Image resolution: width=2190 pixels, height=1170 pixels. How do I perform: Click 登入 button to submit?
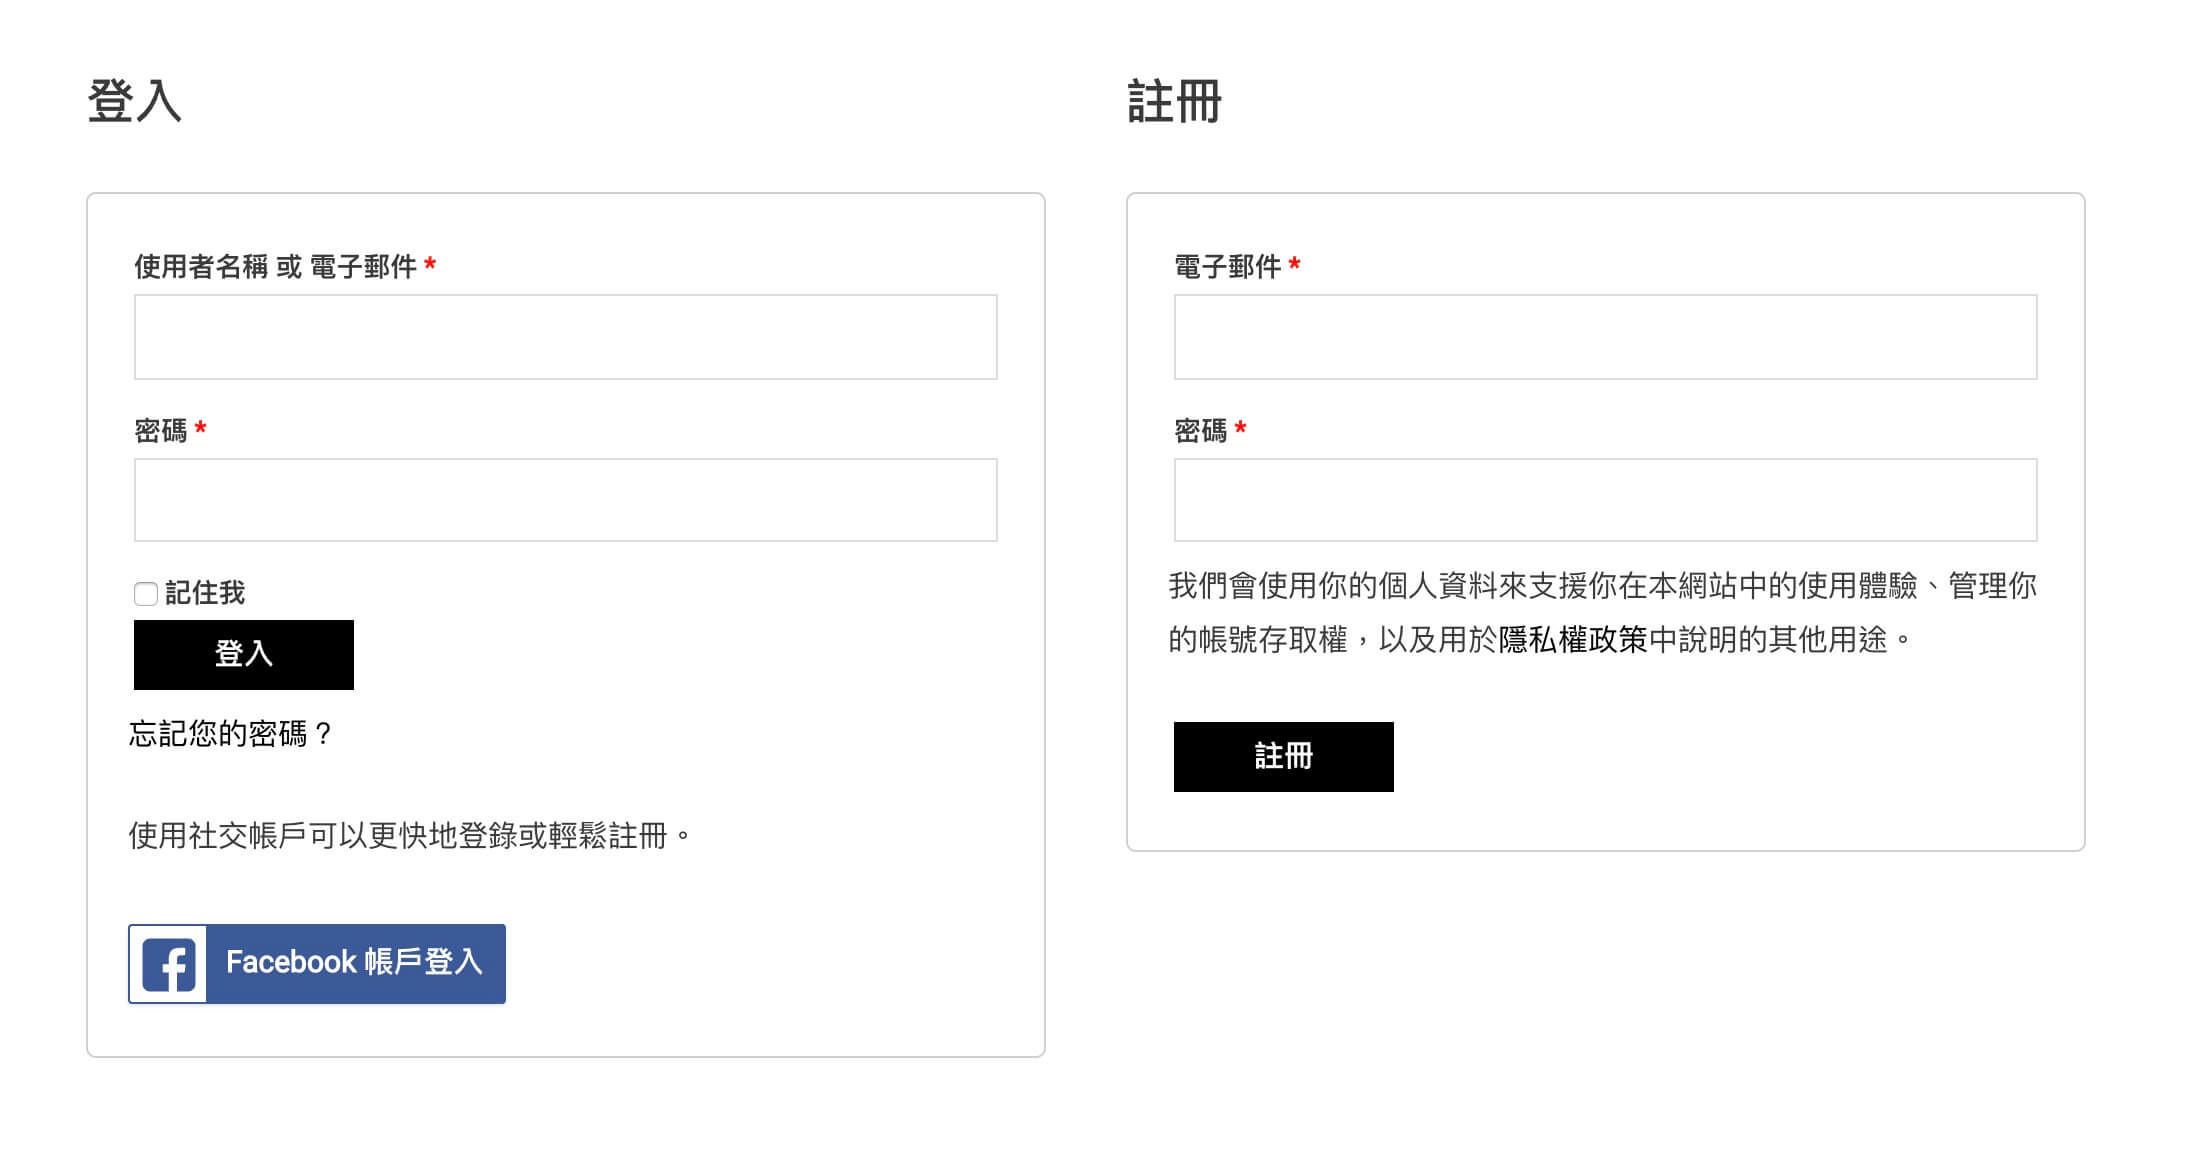coord(242,653)
